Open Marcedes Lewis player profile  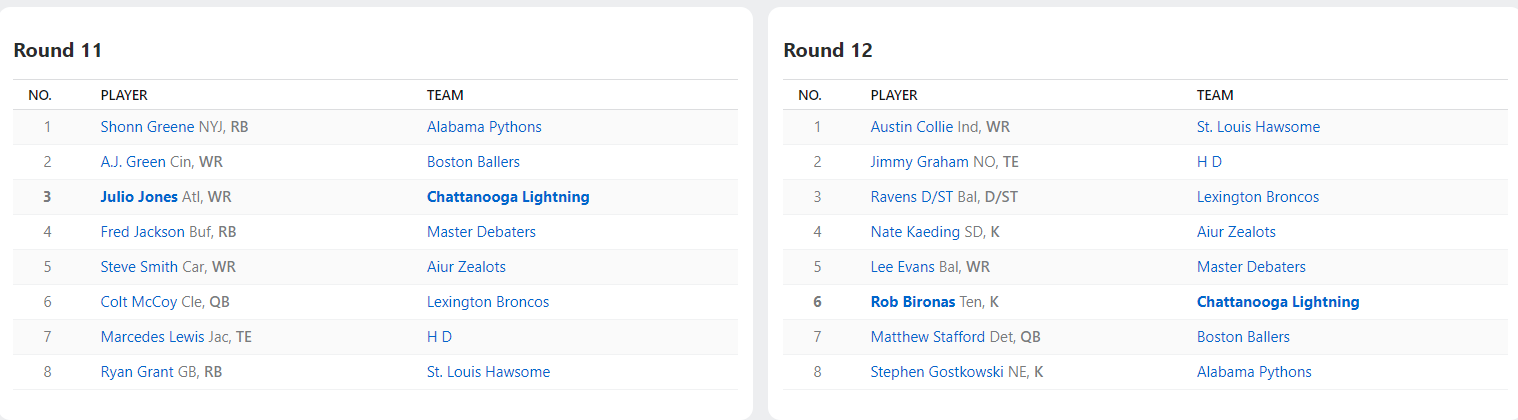point(153,337)
